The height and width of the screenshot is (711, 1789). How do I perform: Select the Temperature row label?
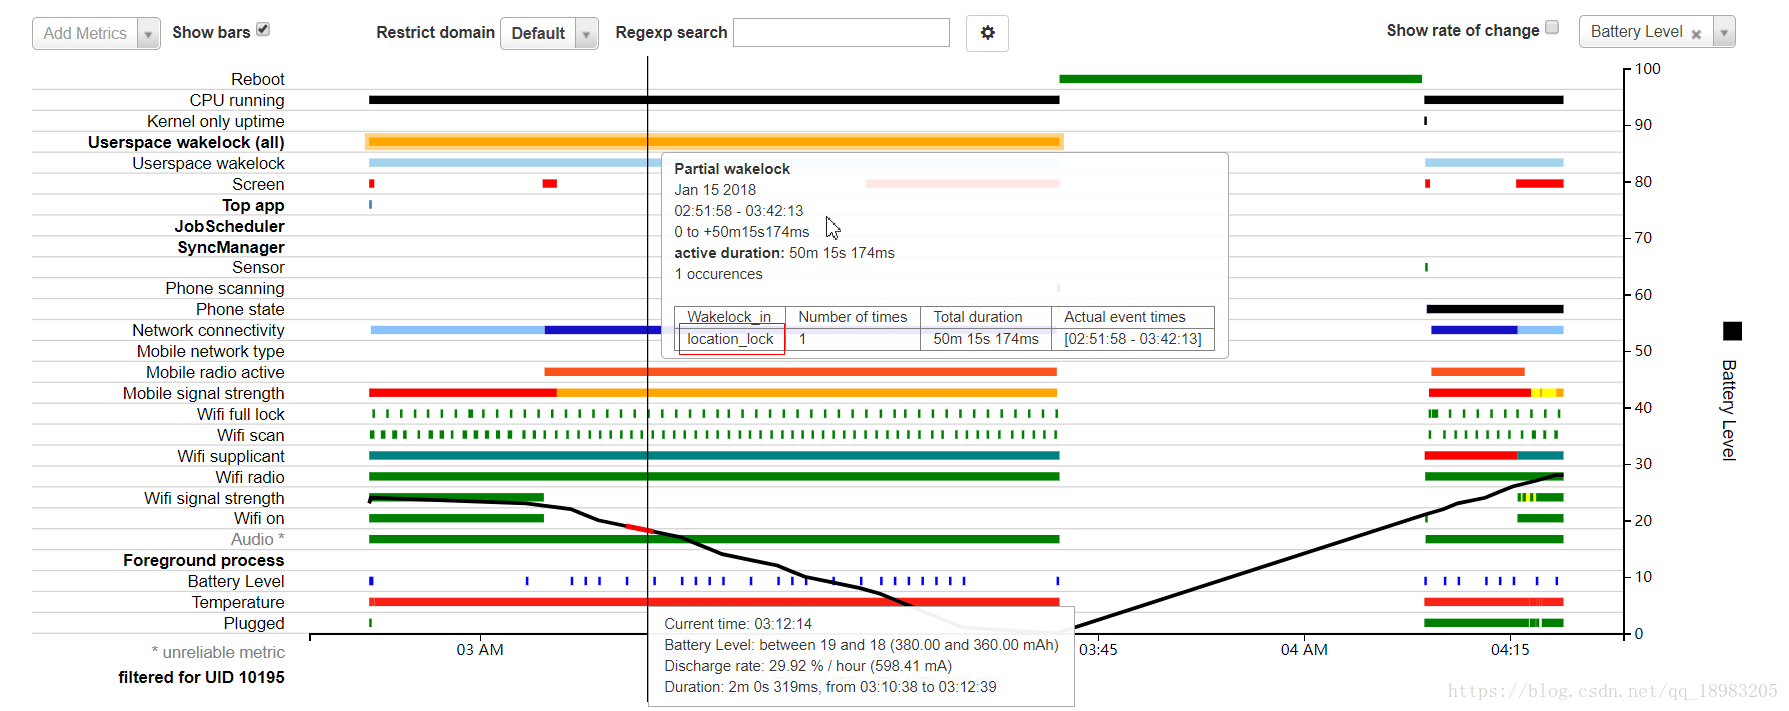pos(238,602)
